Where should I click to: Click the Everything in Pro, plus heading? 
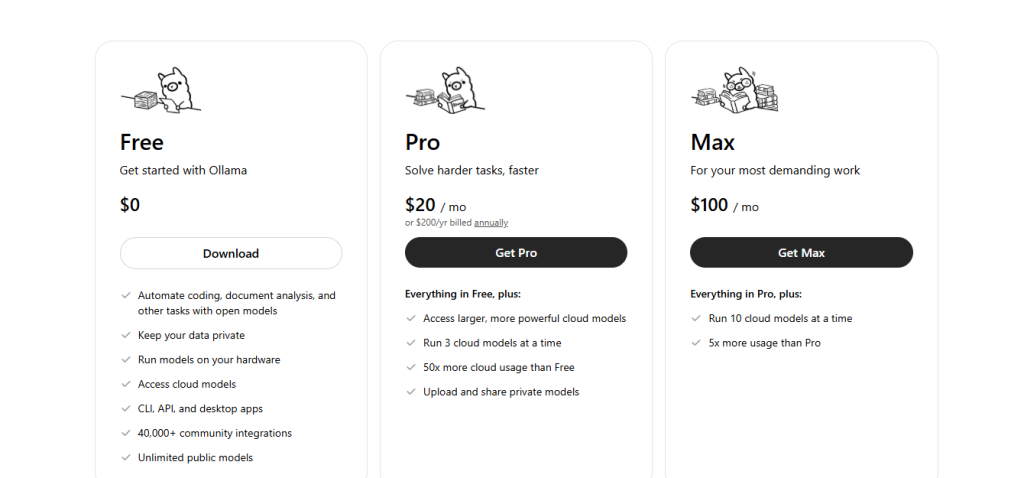click(746, 294)
